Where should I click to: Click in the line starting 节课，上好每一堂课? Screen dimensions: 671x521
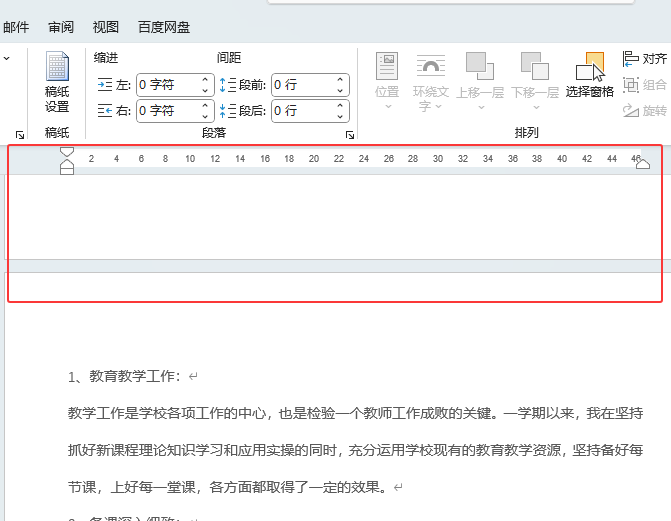pos(229,487)
